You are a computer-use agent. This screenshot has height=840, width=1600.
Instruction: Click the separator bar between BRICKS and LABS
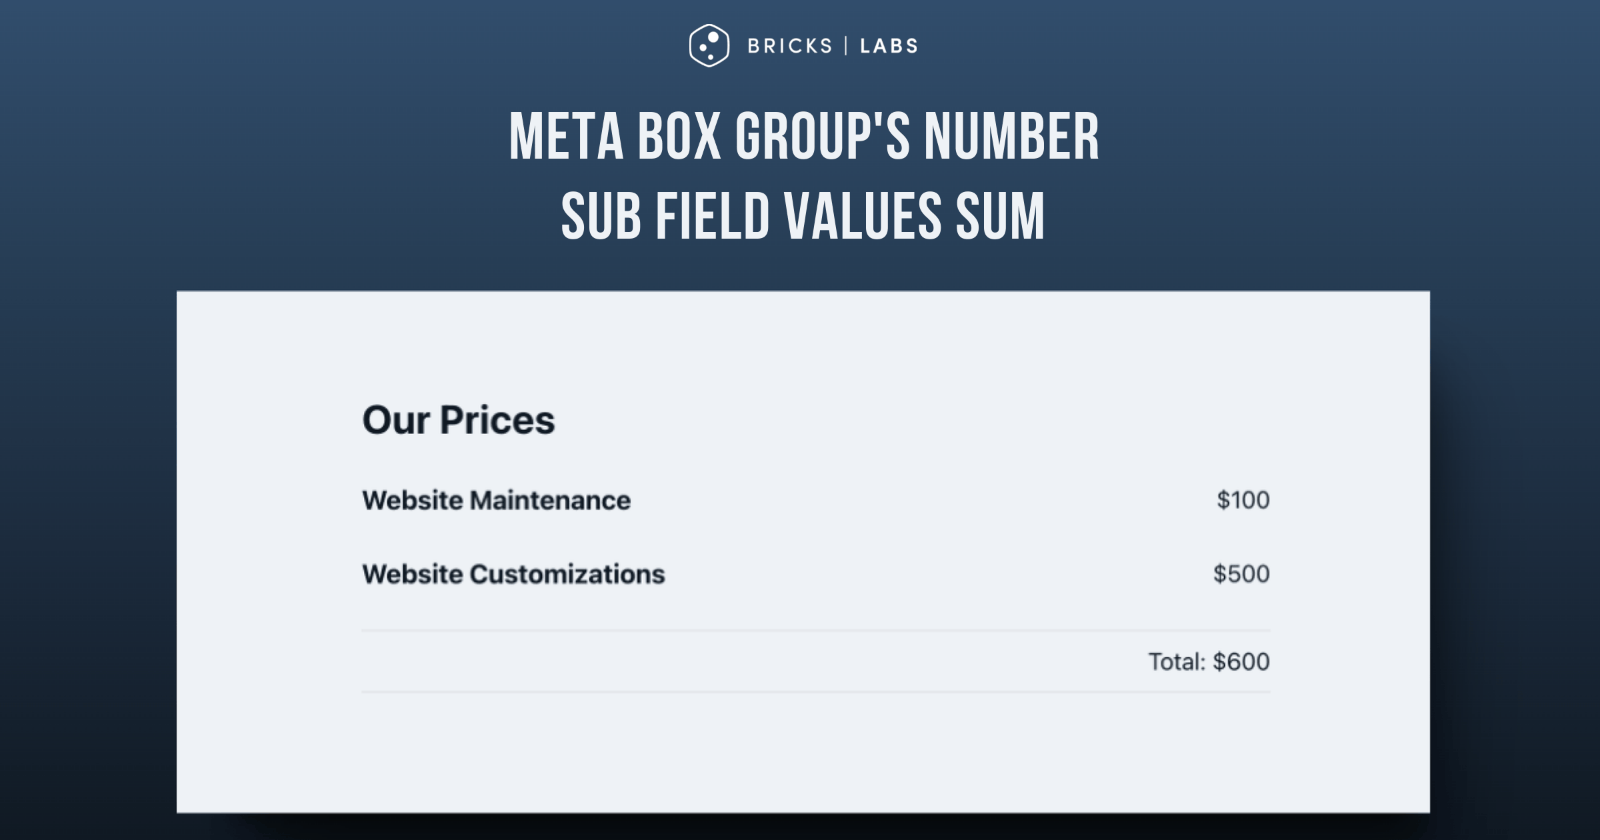tap(846, 46)
